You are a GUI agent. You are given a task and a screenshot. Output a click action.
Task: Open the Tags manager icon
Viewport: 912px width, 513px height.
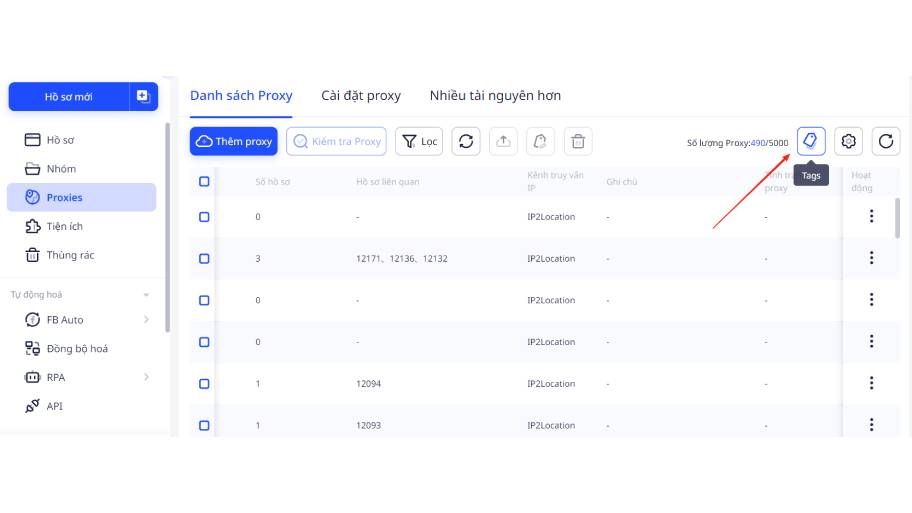pos(811,141)
